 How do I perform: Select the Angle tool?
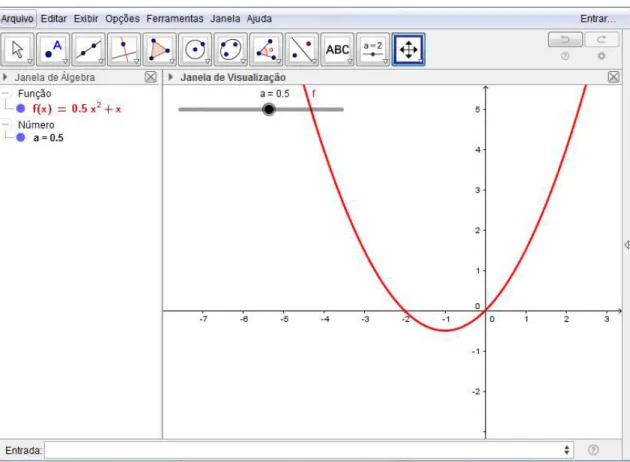[266, 50]
